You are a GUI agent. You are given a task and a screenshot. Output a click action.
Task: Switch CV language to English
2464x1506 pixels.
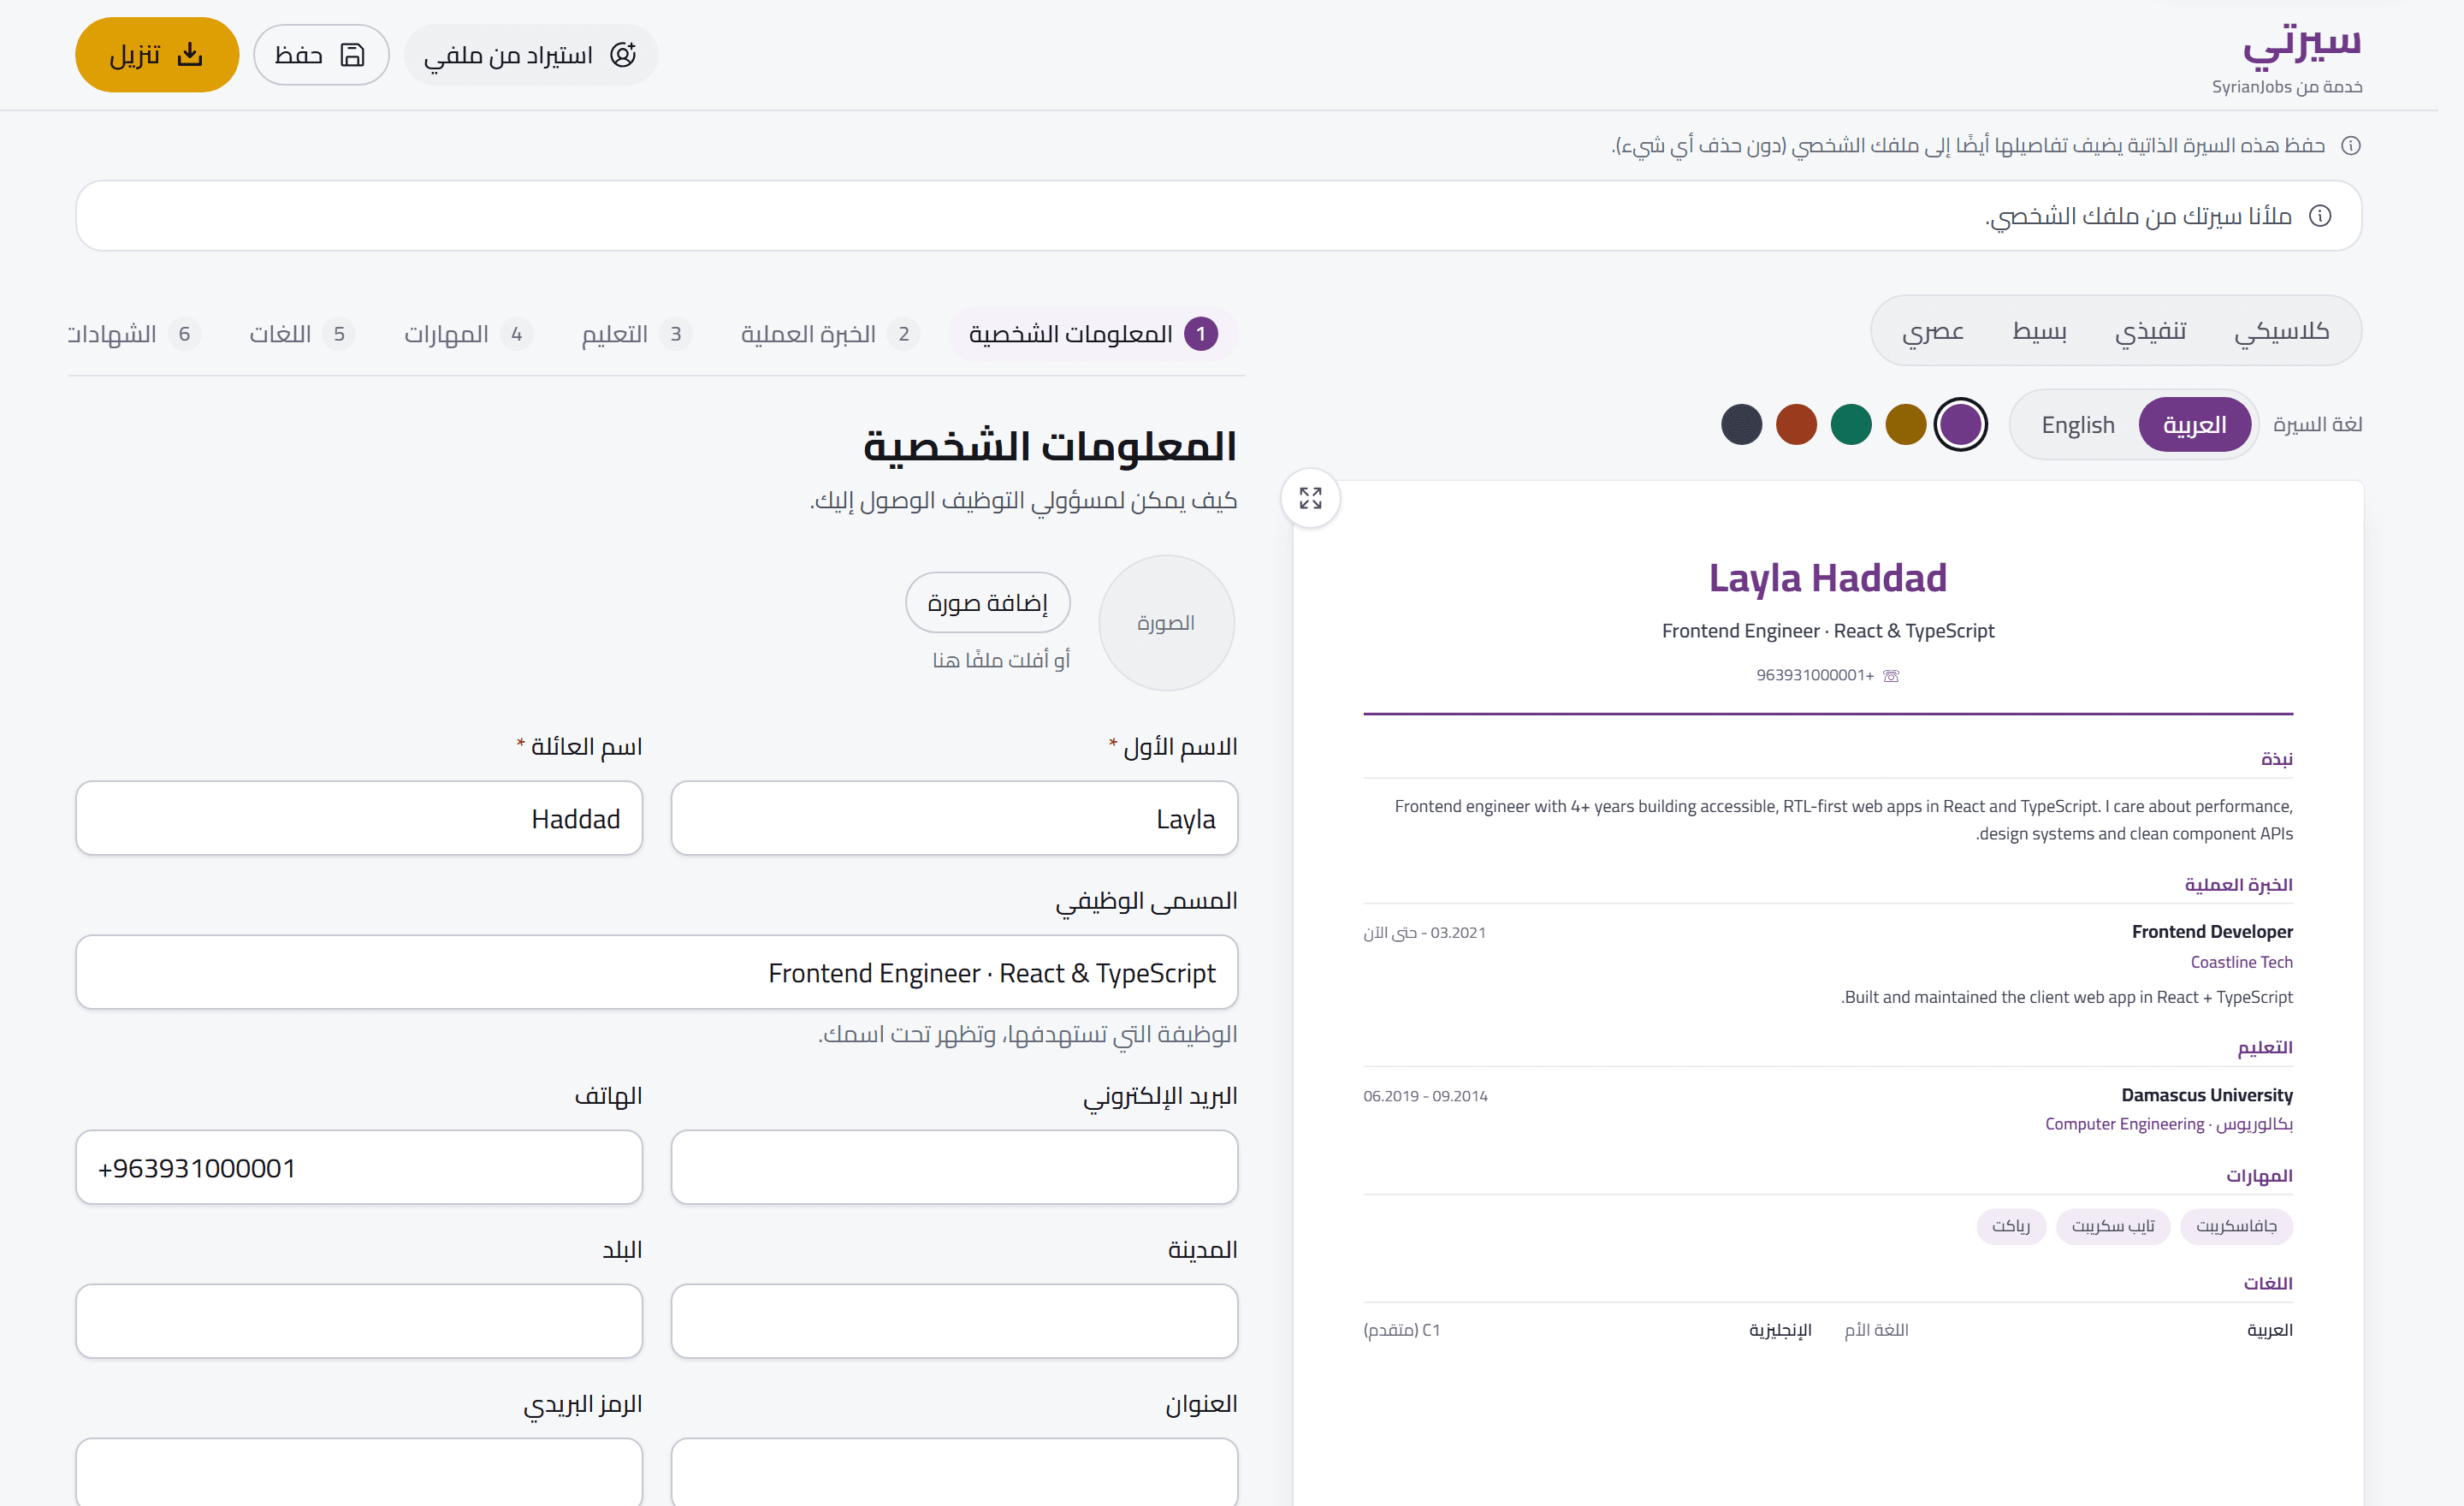[x=2078, y=425]
